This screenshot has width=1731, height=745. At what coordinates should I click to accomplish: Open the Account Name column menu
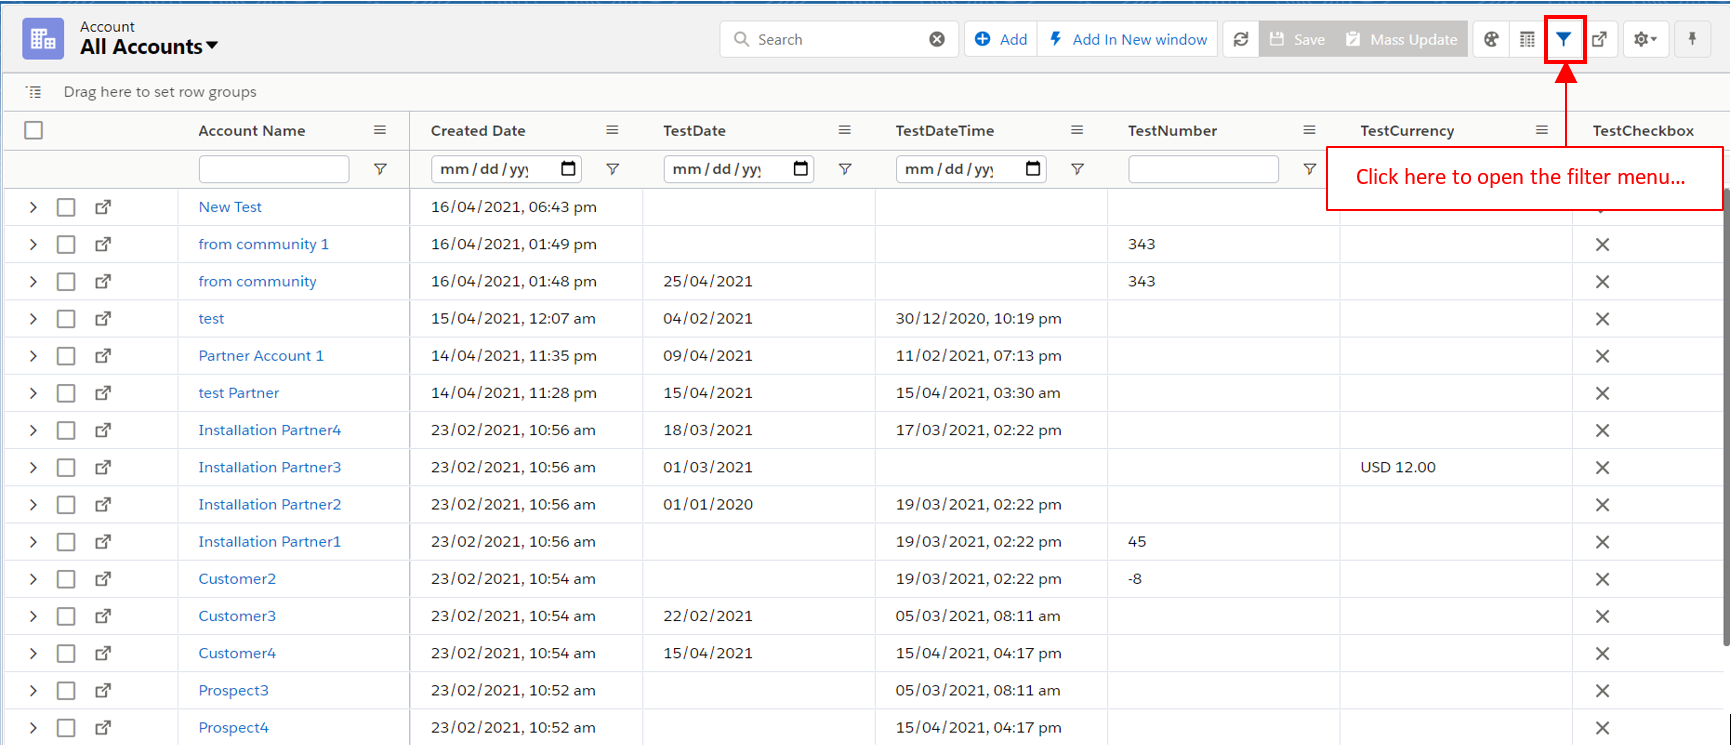tap(380, 130)
